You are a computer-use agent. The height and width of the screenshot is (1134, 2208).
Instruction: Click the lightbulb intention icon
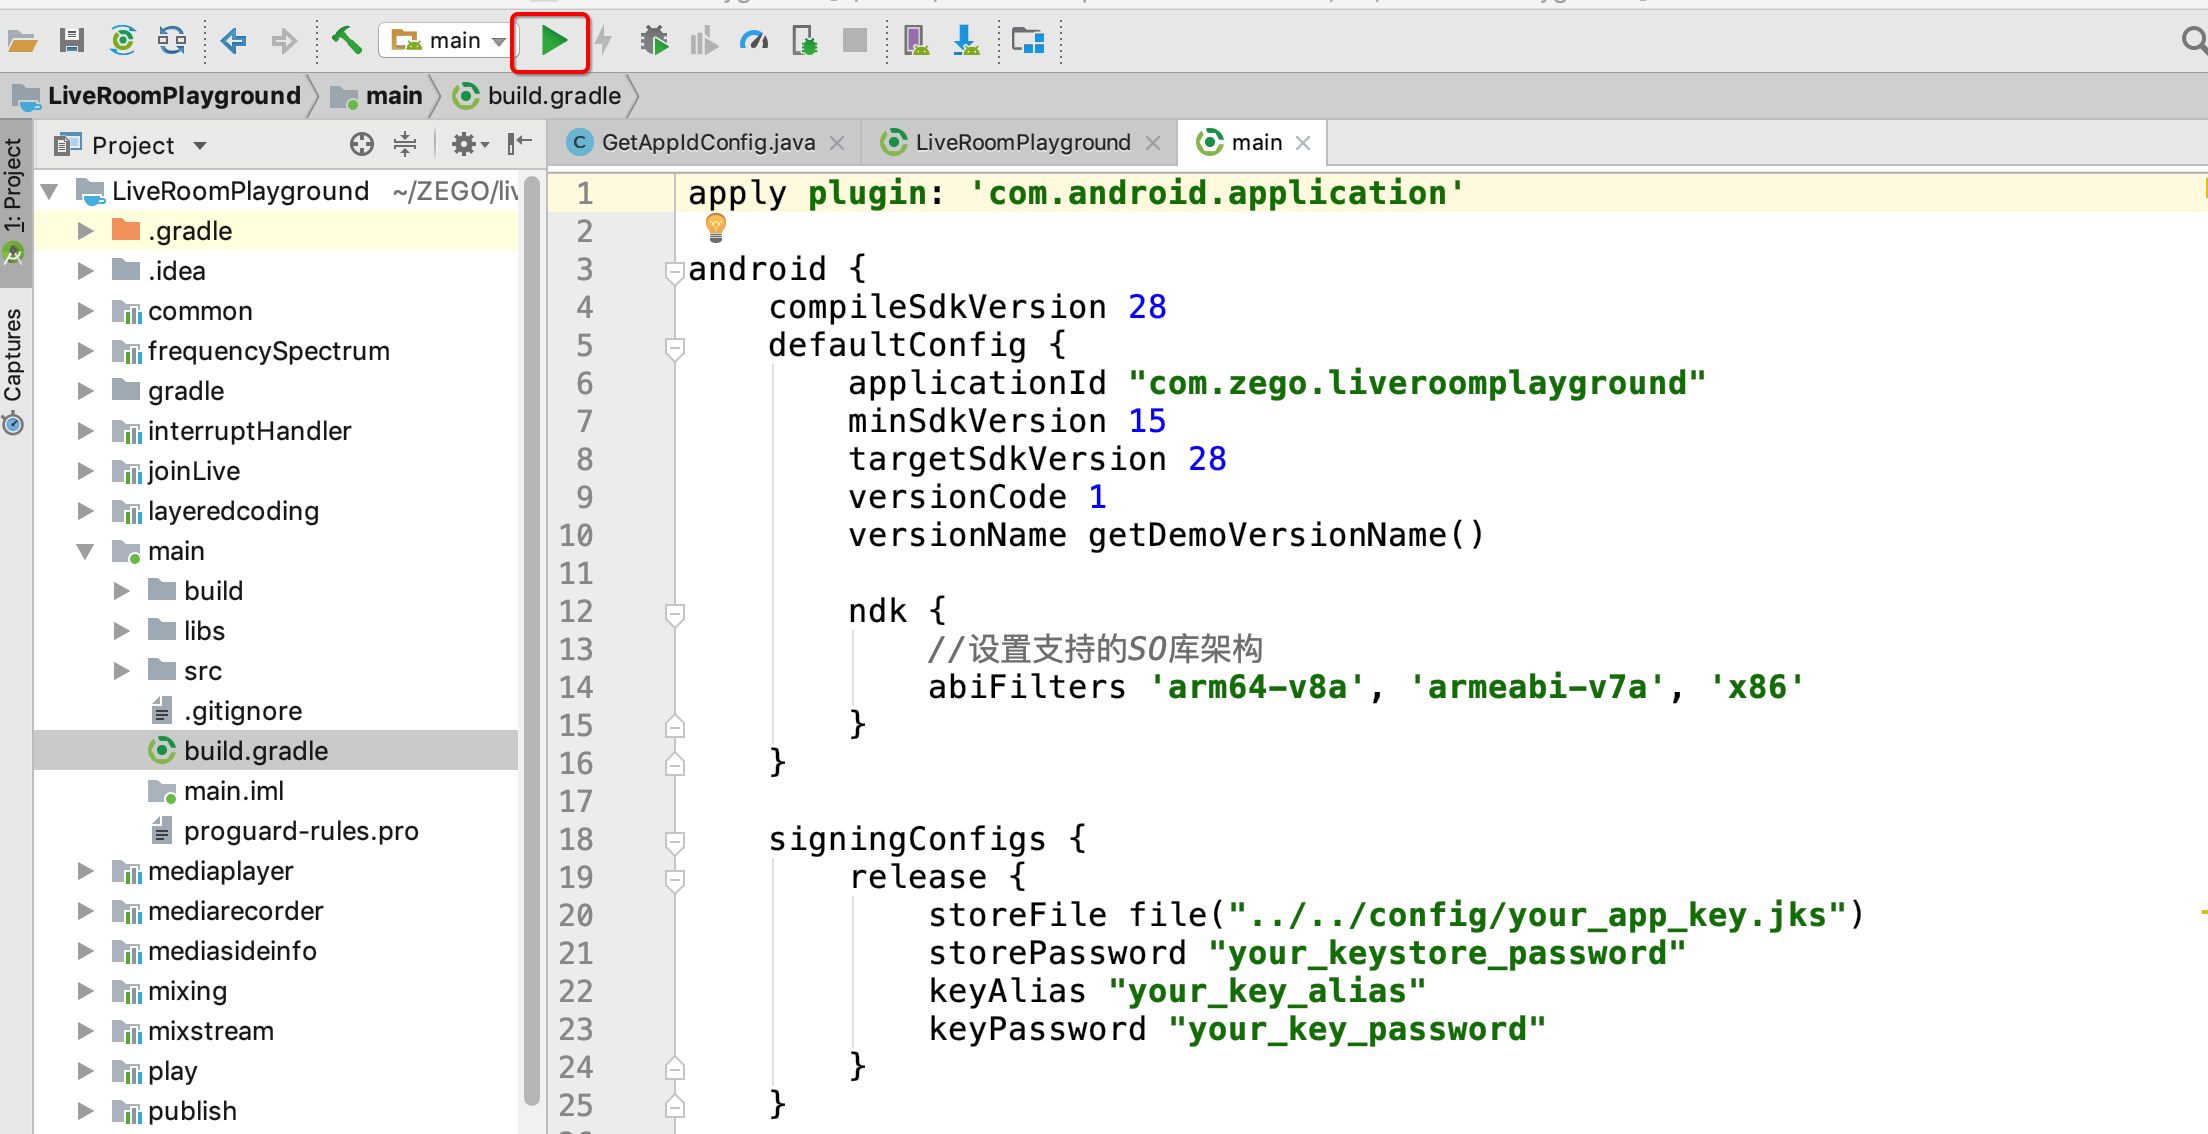[716, 228]
